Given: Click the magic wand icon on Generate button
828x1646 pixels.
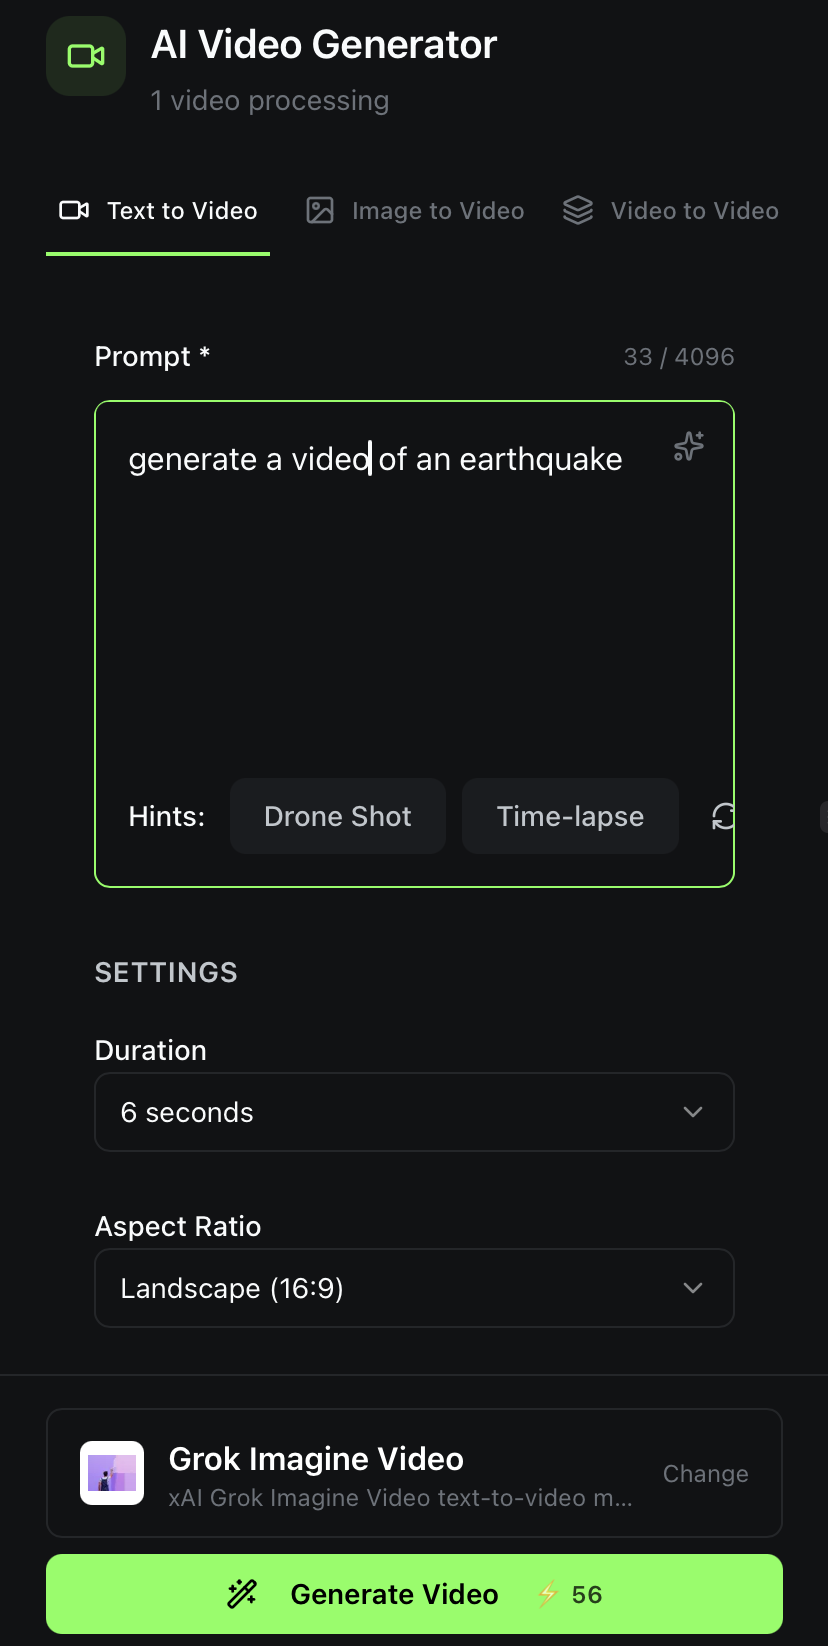Looking at the screenshot, I should tap(242, 1594).
